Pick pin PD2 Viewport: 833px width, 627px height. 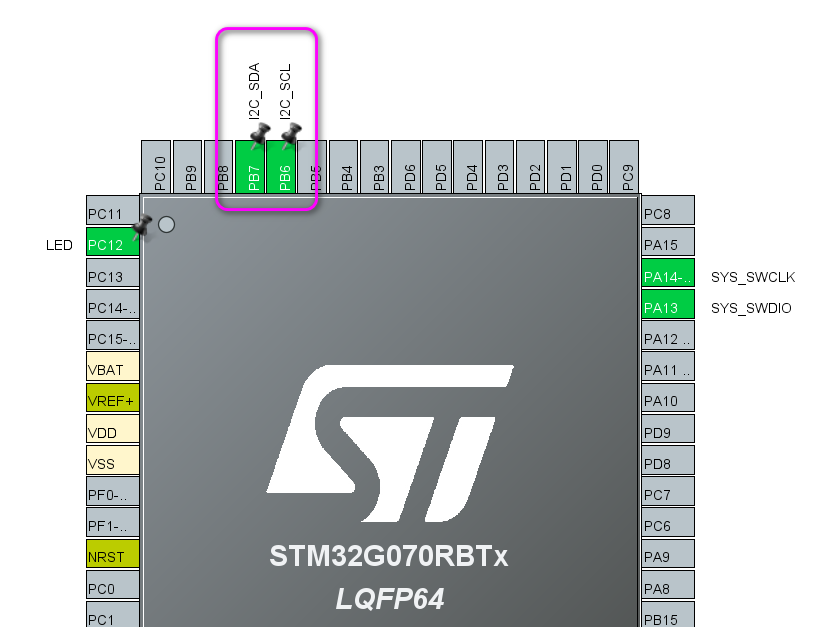[531, 167]
